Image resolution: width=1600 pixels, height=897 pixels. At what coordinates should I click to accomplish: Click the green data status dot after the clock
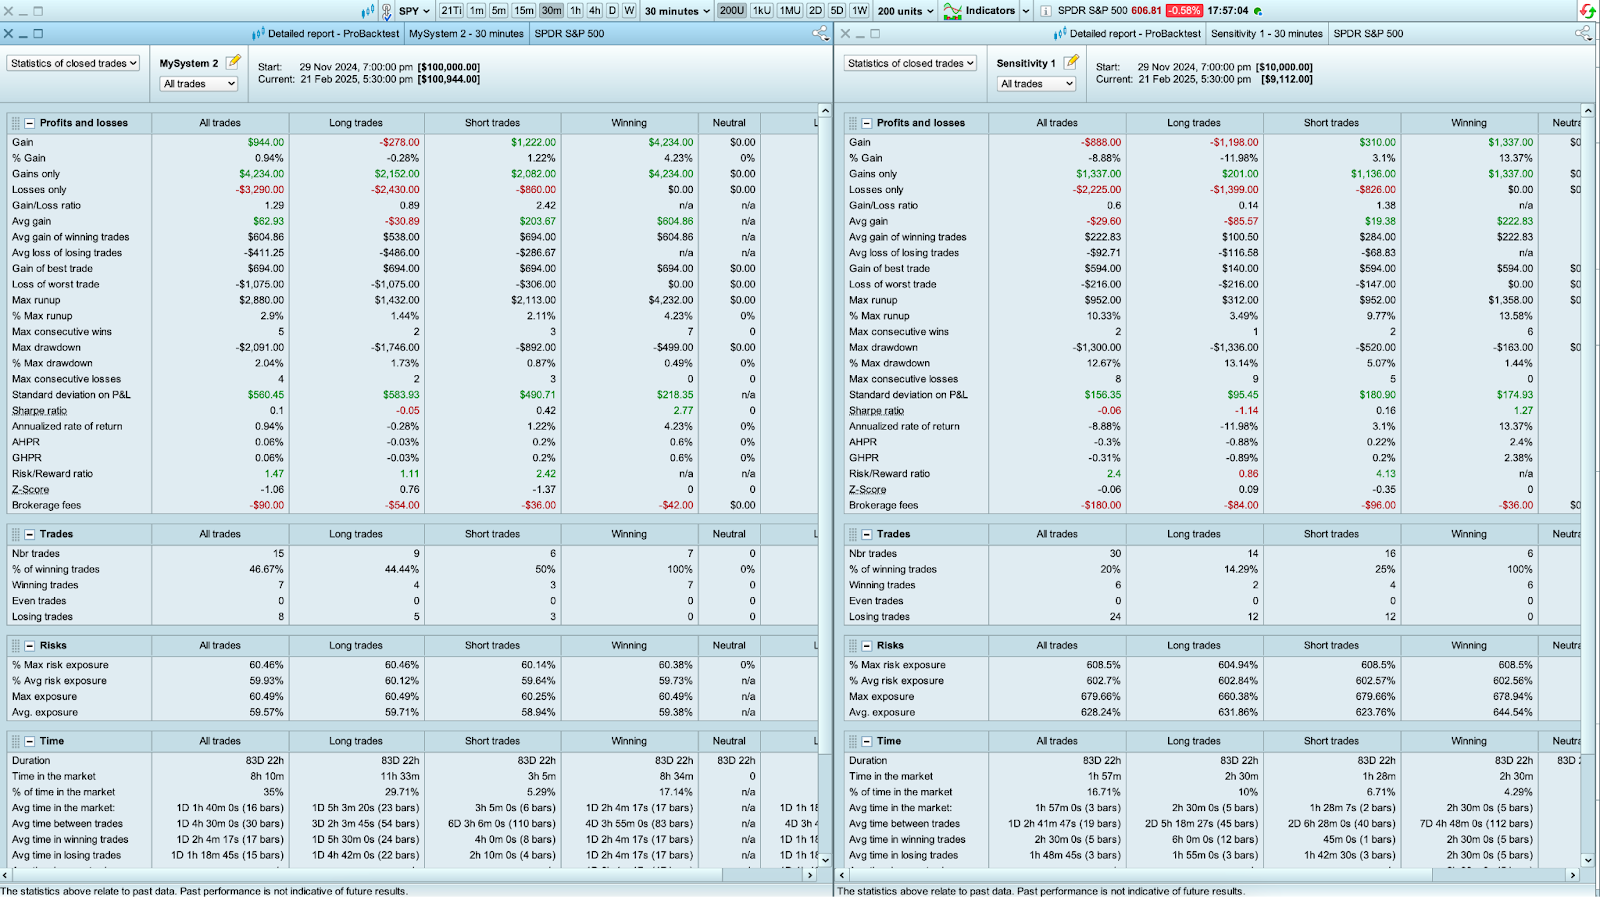(1258, 11)
